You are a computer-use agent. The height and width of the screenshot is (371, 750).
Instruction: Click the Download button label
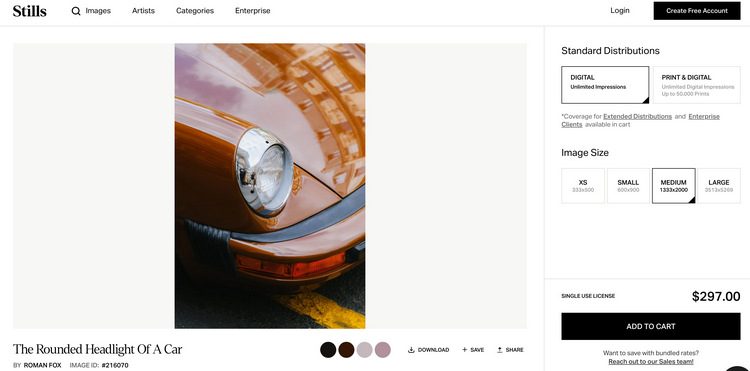point(433,350)
